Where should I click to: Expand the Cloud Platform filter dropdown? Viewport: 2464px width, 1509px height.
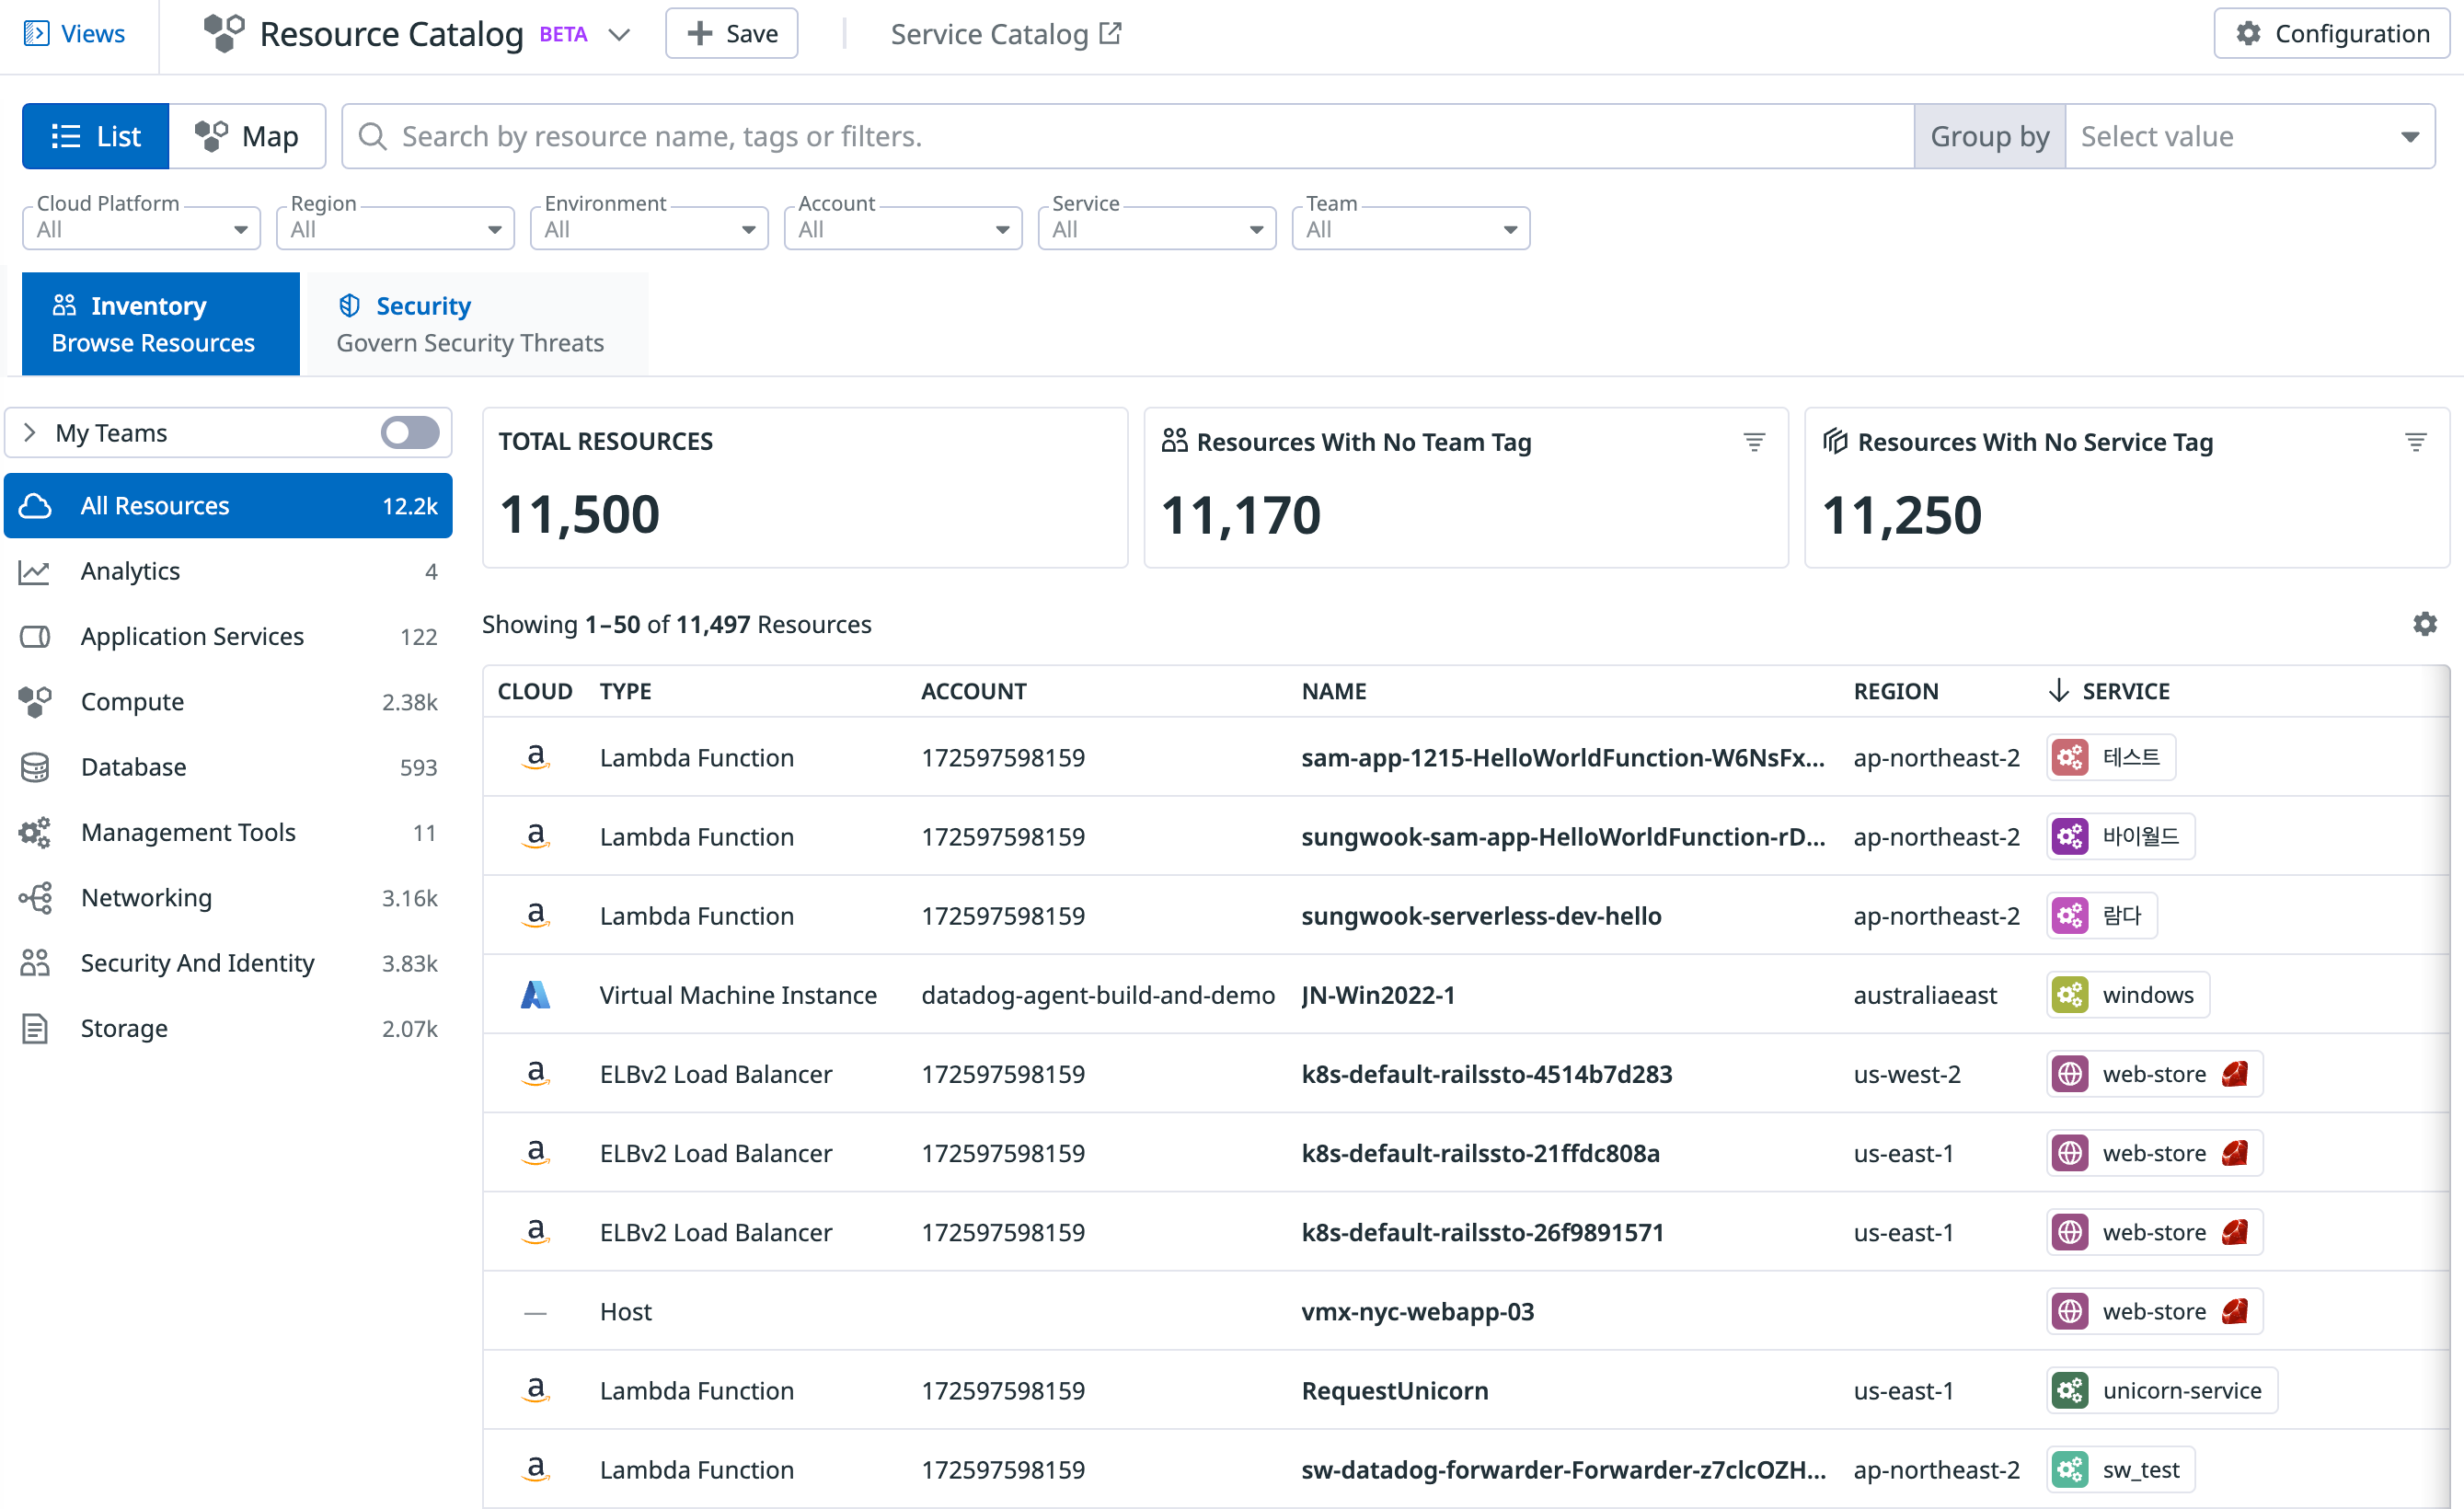140,228
